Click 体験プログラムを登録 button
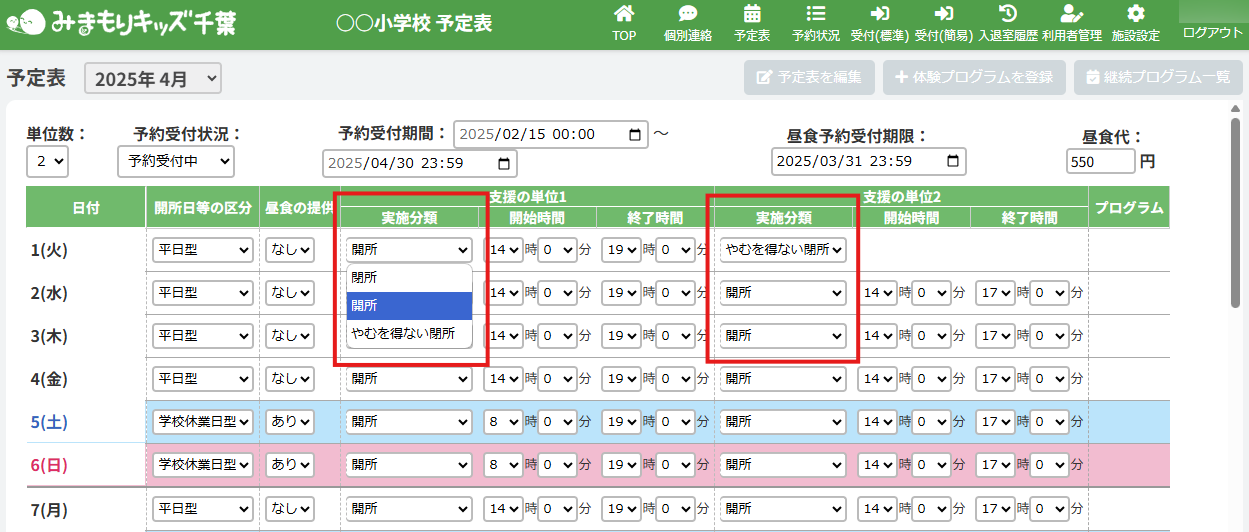The width and height of the screenshot is (1249, 532). point(974,77)
